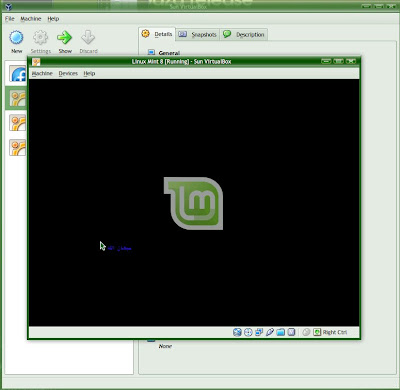Open the File menu in VirtualBox manager
Image resolution: width=400 pixels, height=390 pixels.
(x=10, y=19)
